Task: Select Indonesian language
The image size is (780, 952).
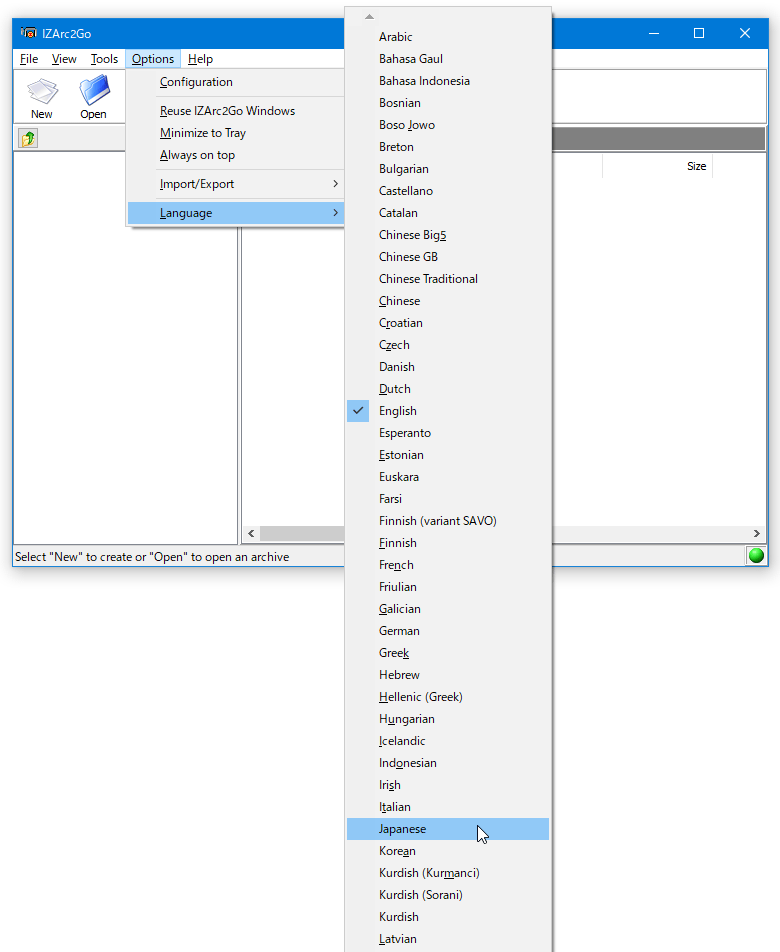Action: pyautogui.click(x=448, y=763)
